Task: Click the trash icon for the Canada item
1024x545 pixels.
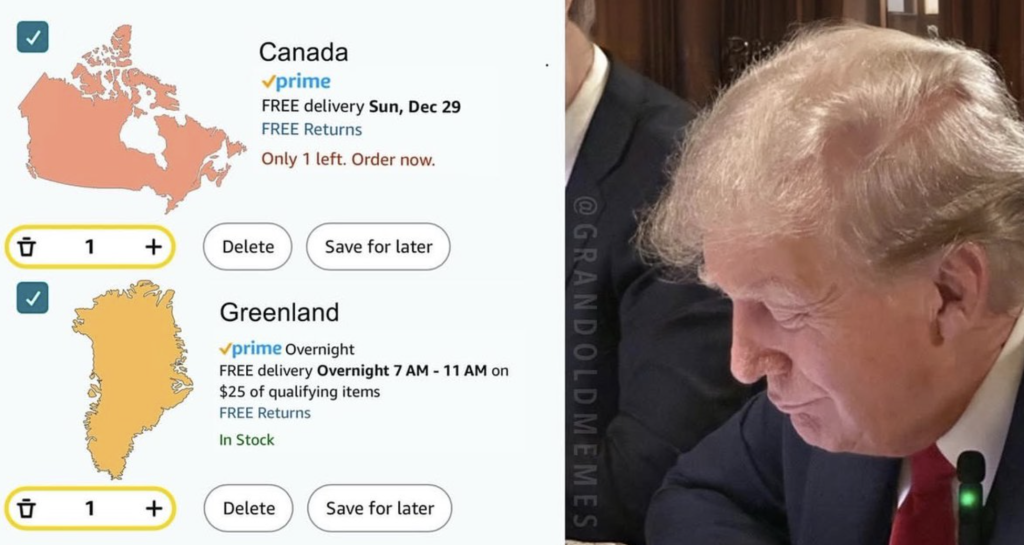Action: click(x=26, y=247)
